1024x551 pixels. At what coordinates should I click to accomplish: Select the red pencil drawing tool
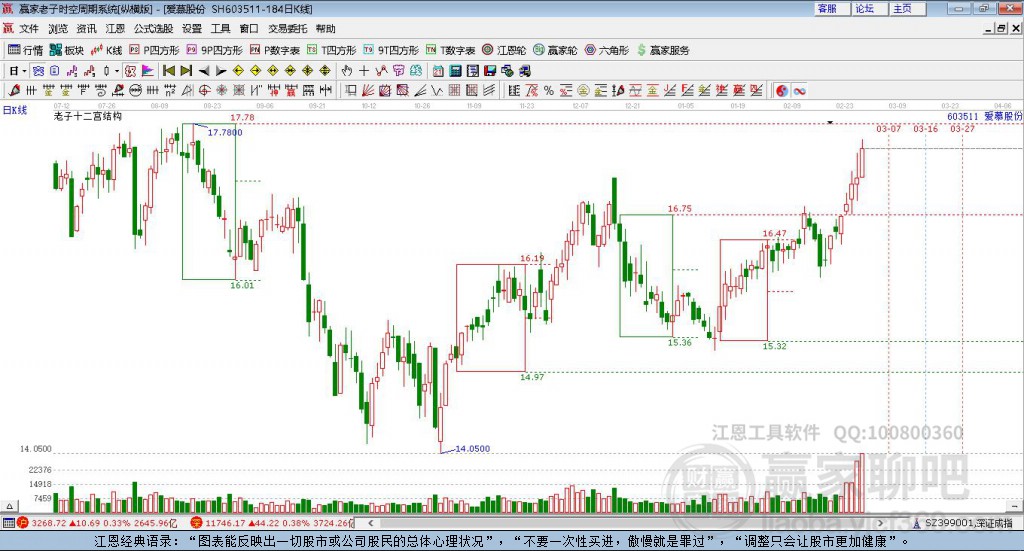pos(14,91)
